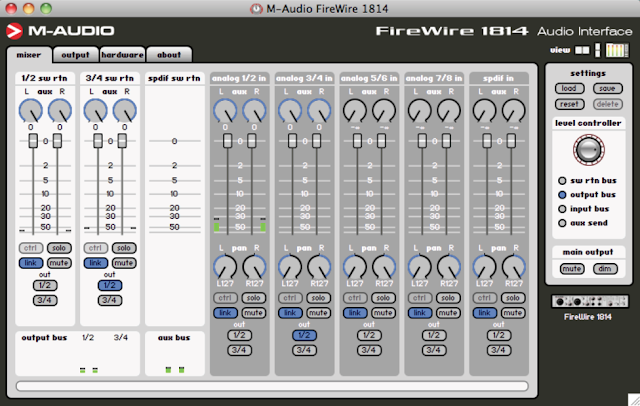
Task: Turn the level controller knob
Action: click(x=589, y=150)
